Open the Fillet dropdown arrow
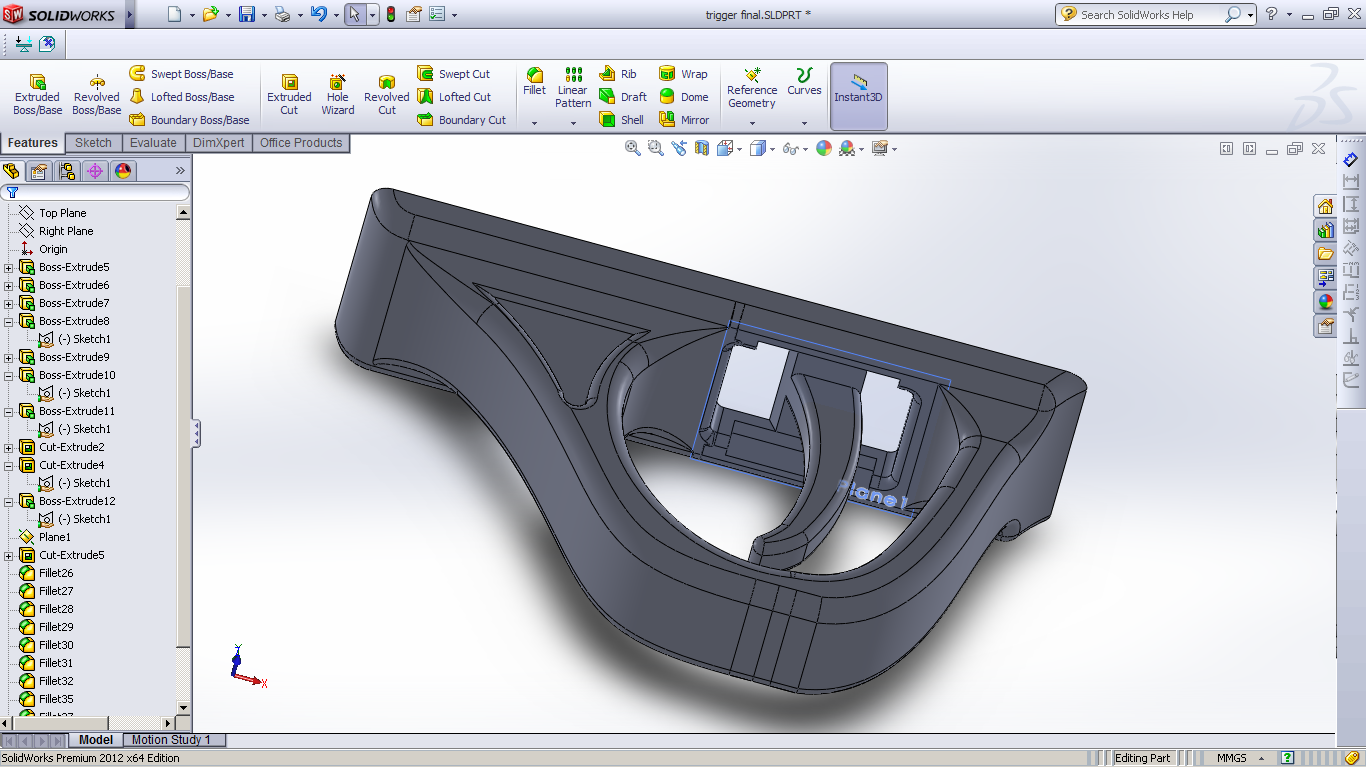The image size is (1366, 768). (x=535, y=123)
